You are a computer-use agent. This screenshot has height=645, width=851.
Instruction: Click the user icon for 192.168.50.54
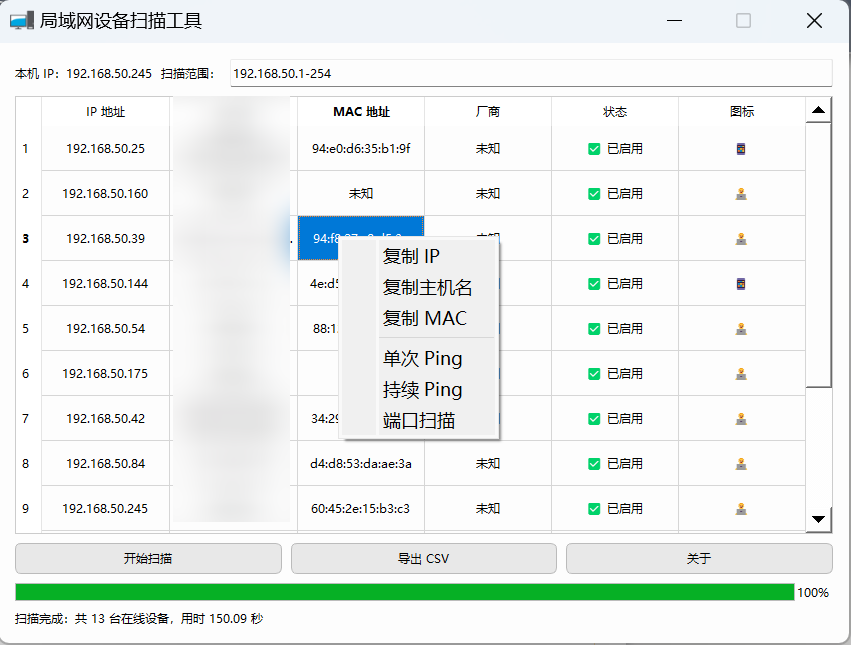pyautogui.click(x=741, y=329)
